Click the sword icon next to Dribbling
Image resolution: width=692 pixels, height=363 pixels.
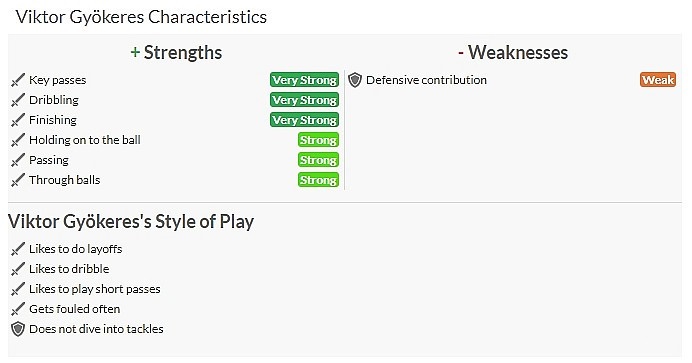[18, 100]
